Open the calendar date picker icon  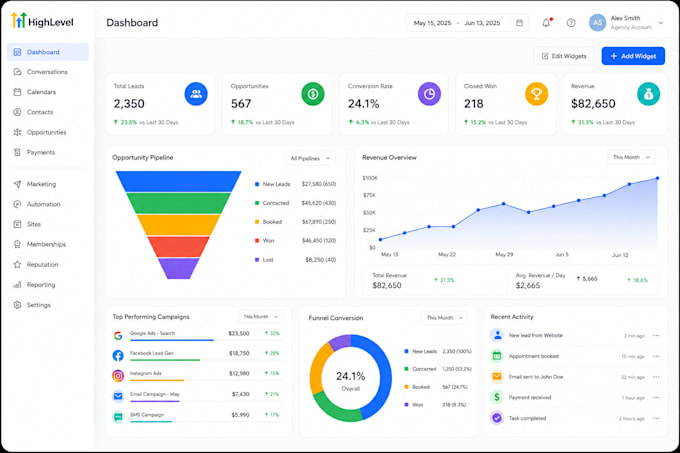click(x=519, y=23)
